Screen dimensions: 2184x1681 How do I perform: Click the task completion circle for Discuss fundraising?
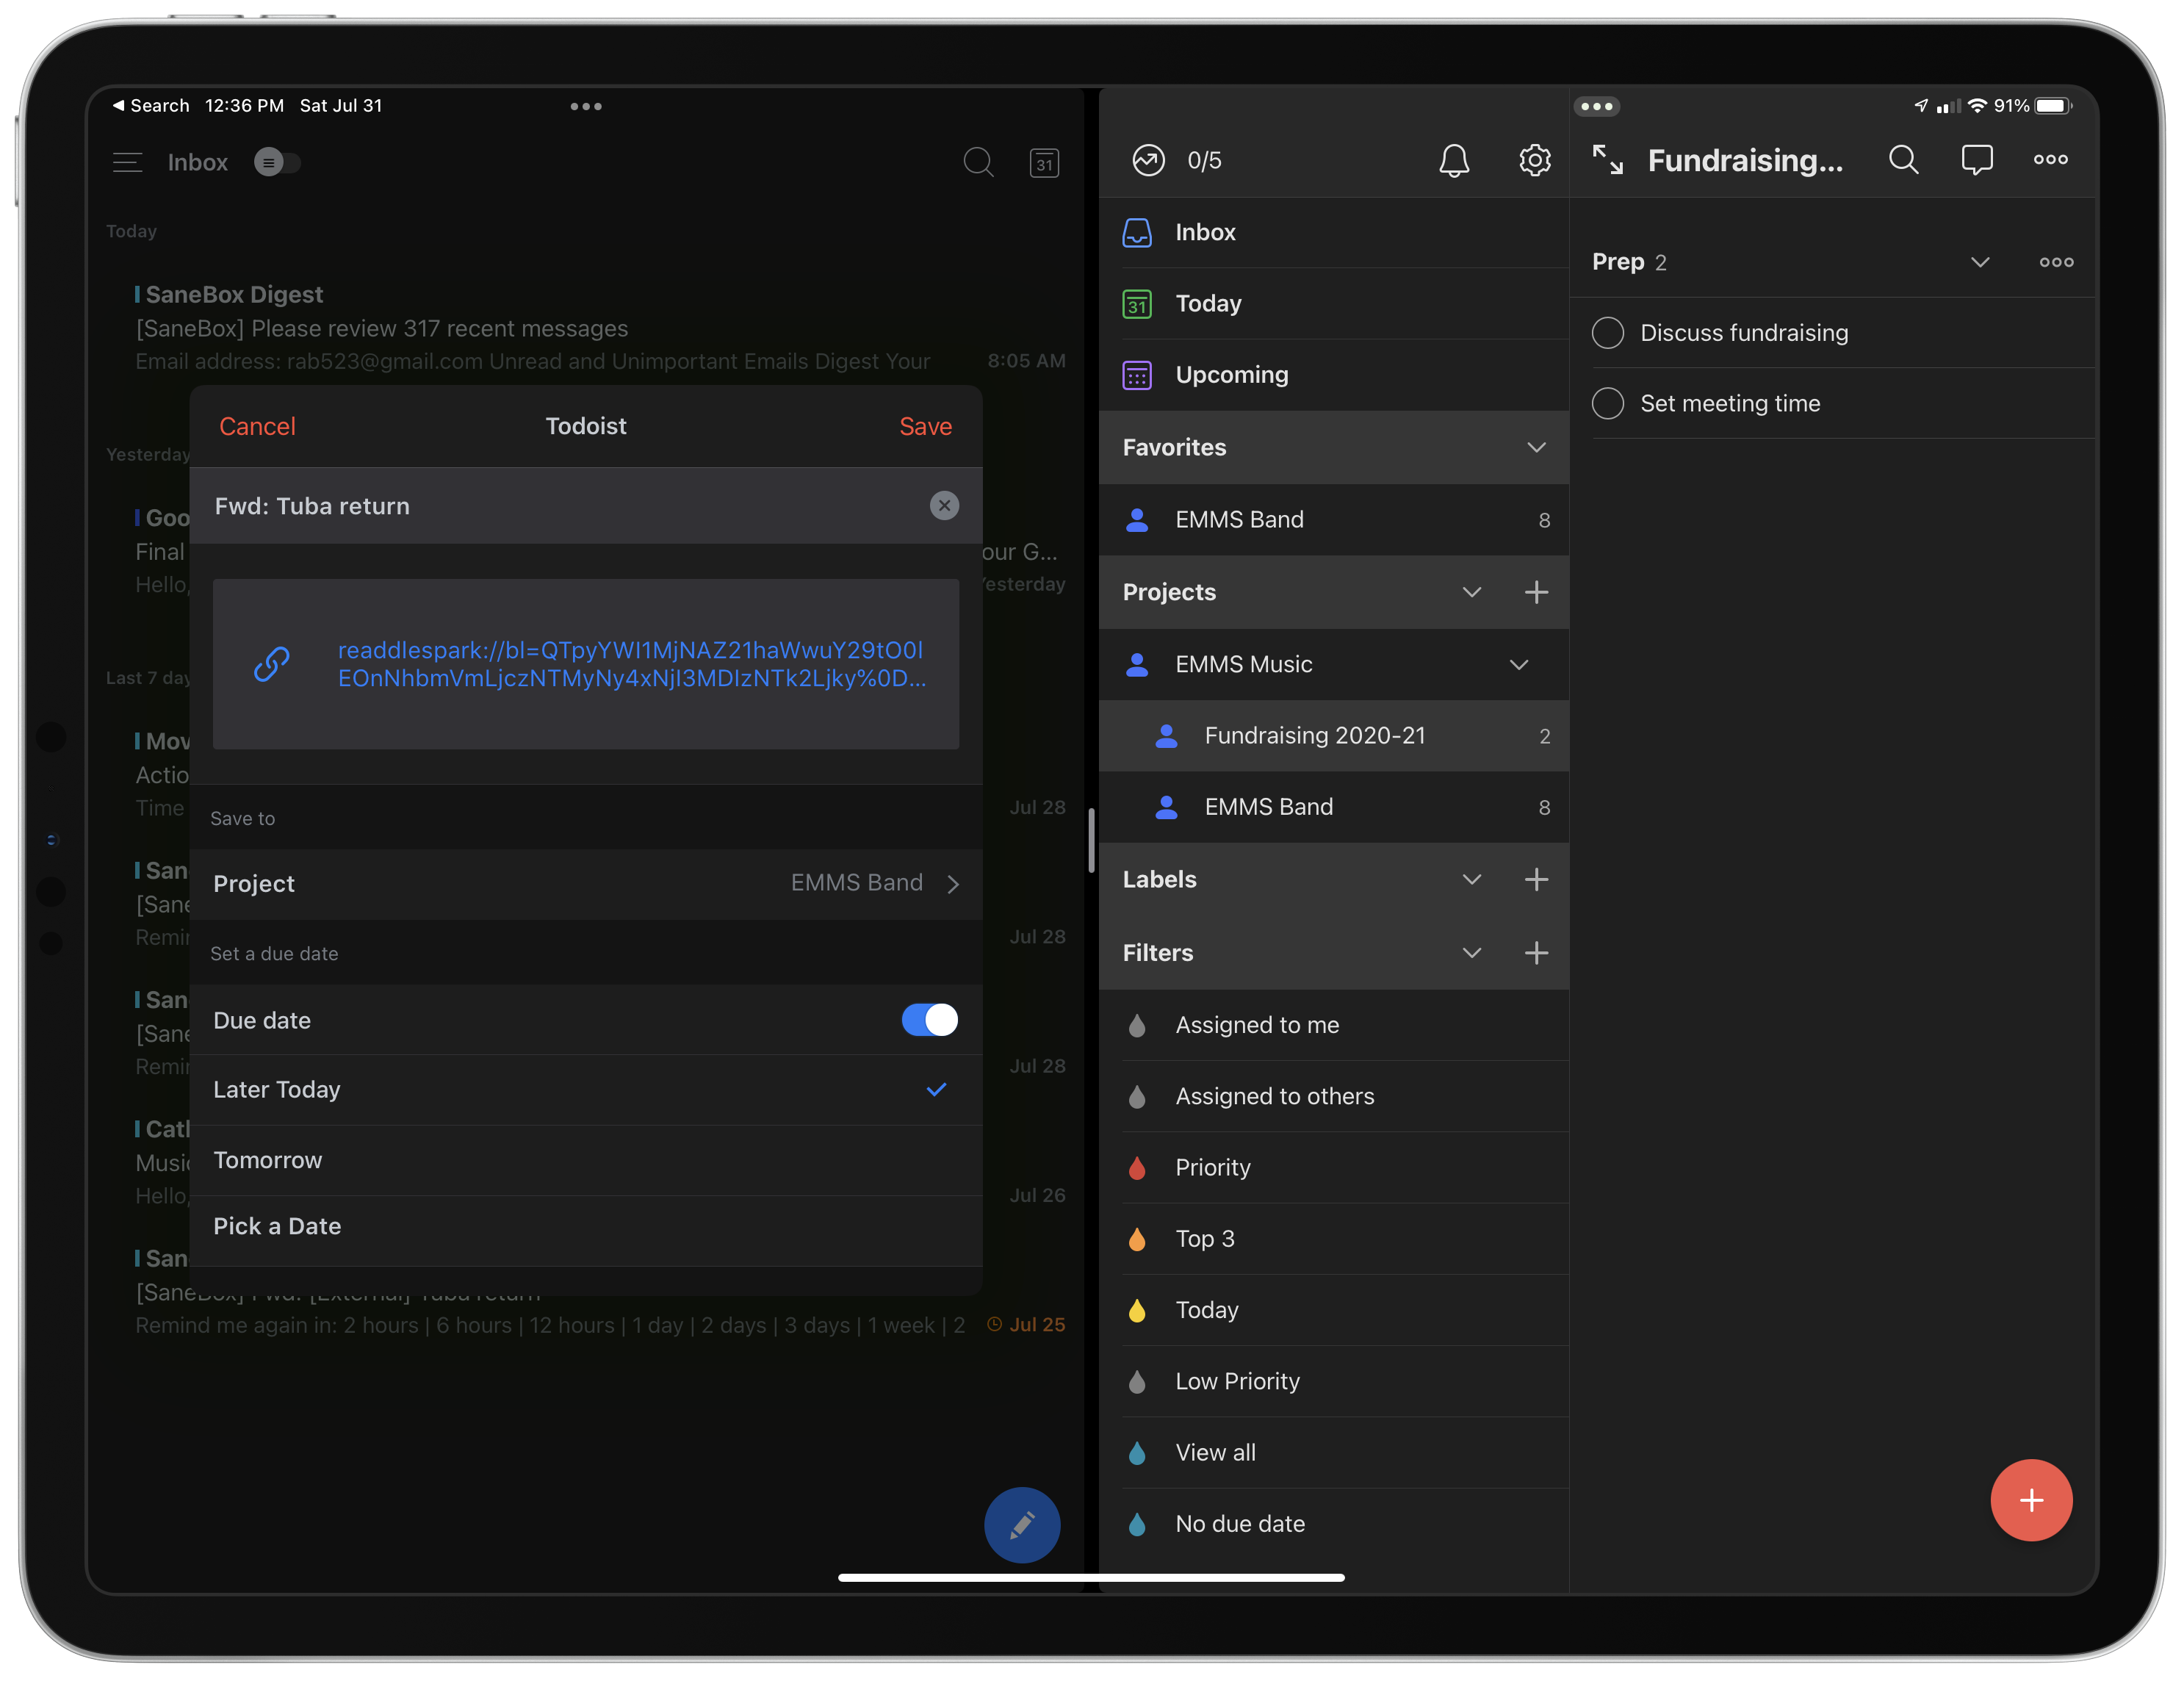pyautogui.click(x=1607, y=332)
